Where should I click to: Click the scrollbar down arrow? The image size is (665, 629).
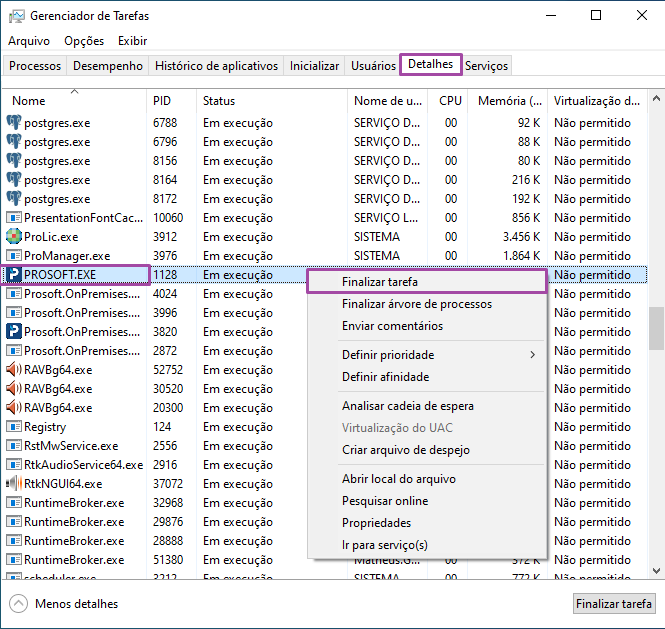point(656,571)
